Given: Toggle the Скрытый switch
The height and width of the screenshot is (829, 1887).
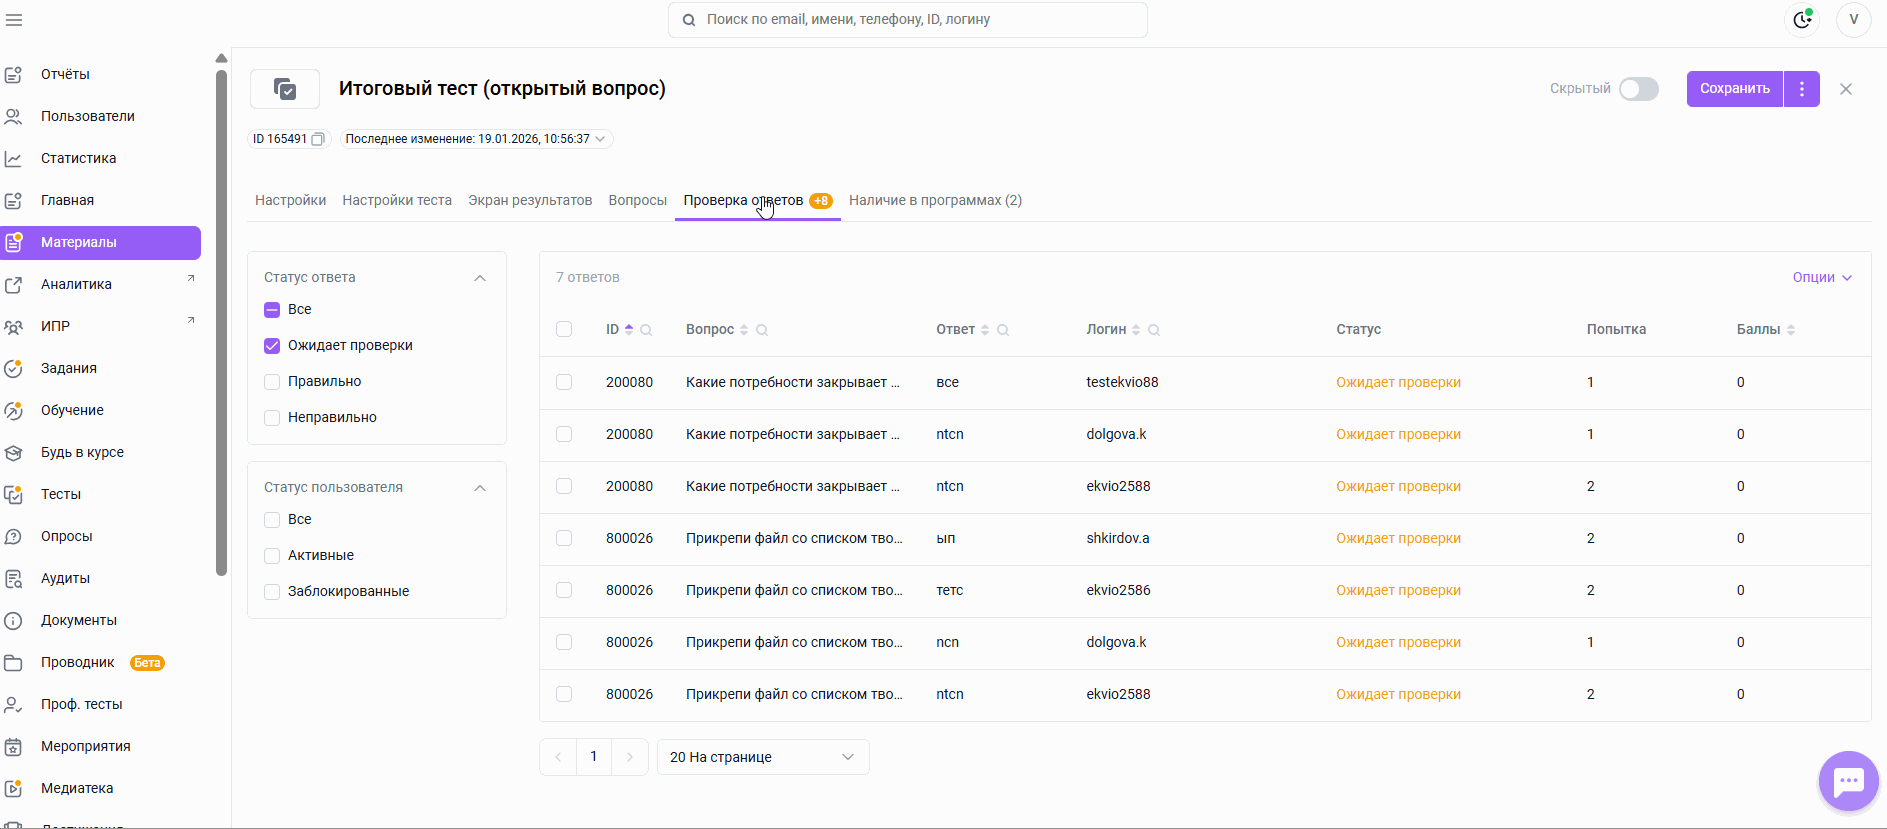Looking at the screenshot, I should pos(1639,89).
